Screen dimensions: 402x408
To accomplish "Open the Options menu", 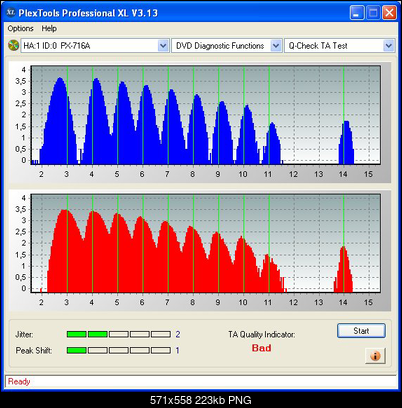I will tap(20, 29).
